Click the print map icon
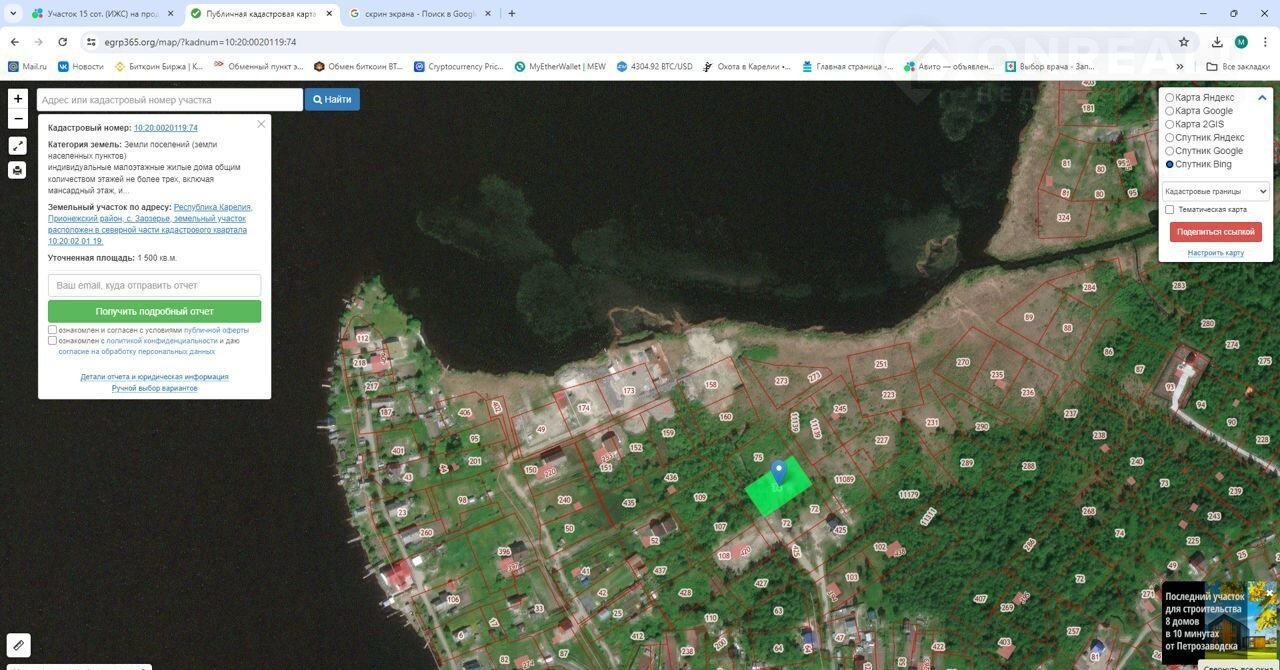 coord(18,170)
